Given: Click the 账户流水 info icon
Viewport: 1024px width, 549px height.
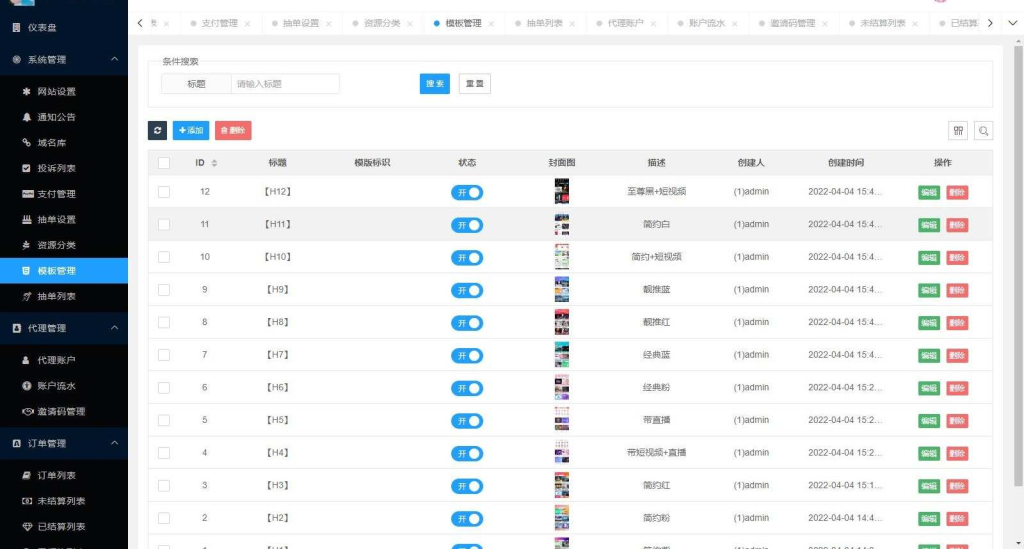Looking at the screenshot, I should 26,386.
